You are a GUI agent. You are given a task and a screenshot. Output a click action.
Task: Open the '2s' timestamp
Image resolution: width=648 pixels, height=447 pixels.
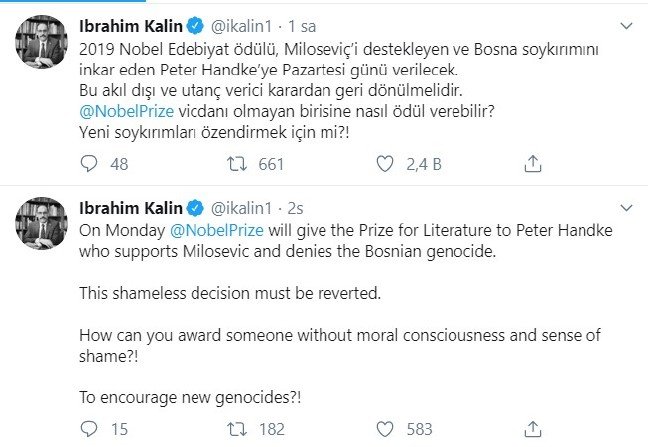pos(296,208)
